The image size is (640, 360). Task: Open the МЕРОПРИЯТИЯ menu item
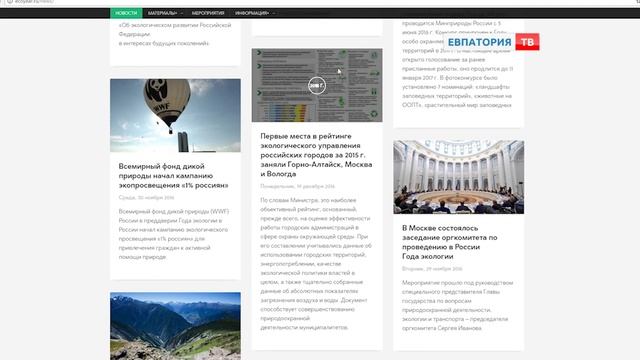[x=208, y=13]
